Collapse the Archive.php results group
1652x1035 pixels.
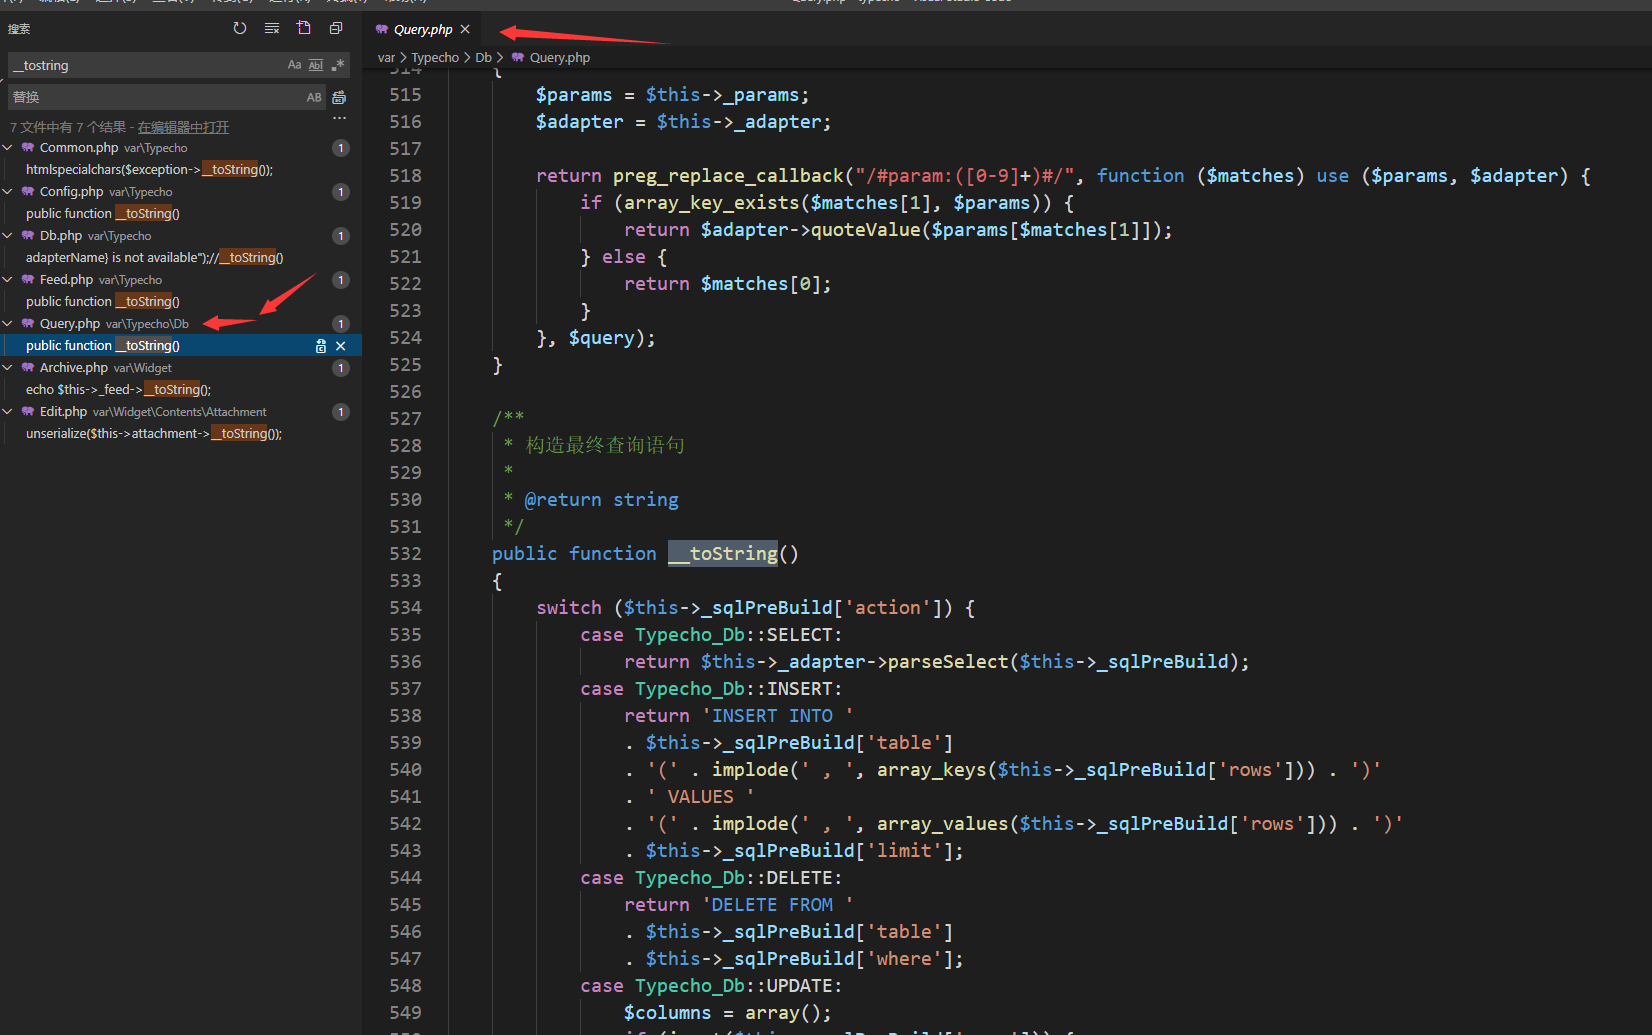tap(8, 367)
